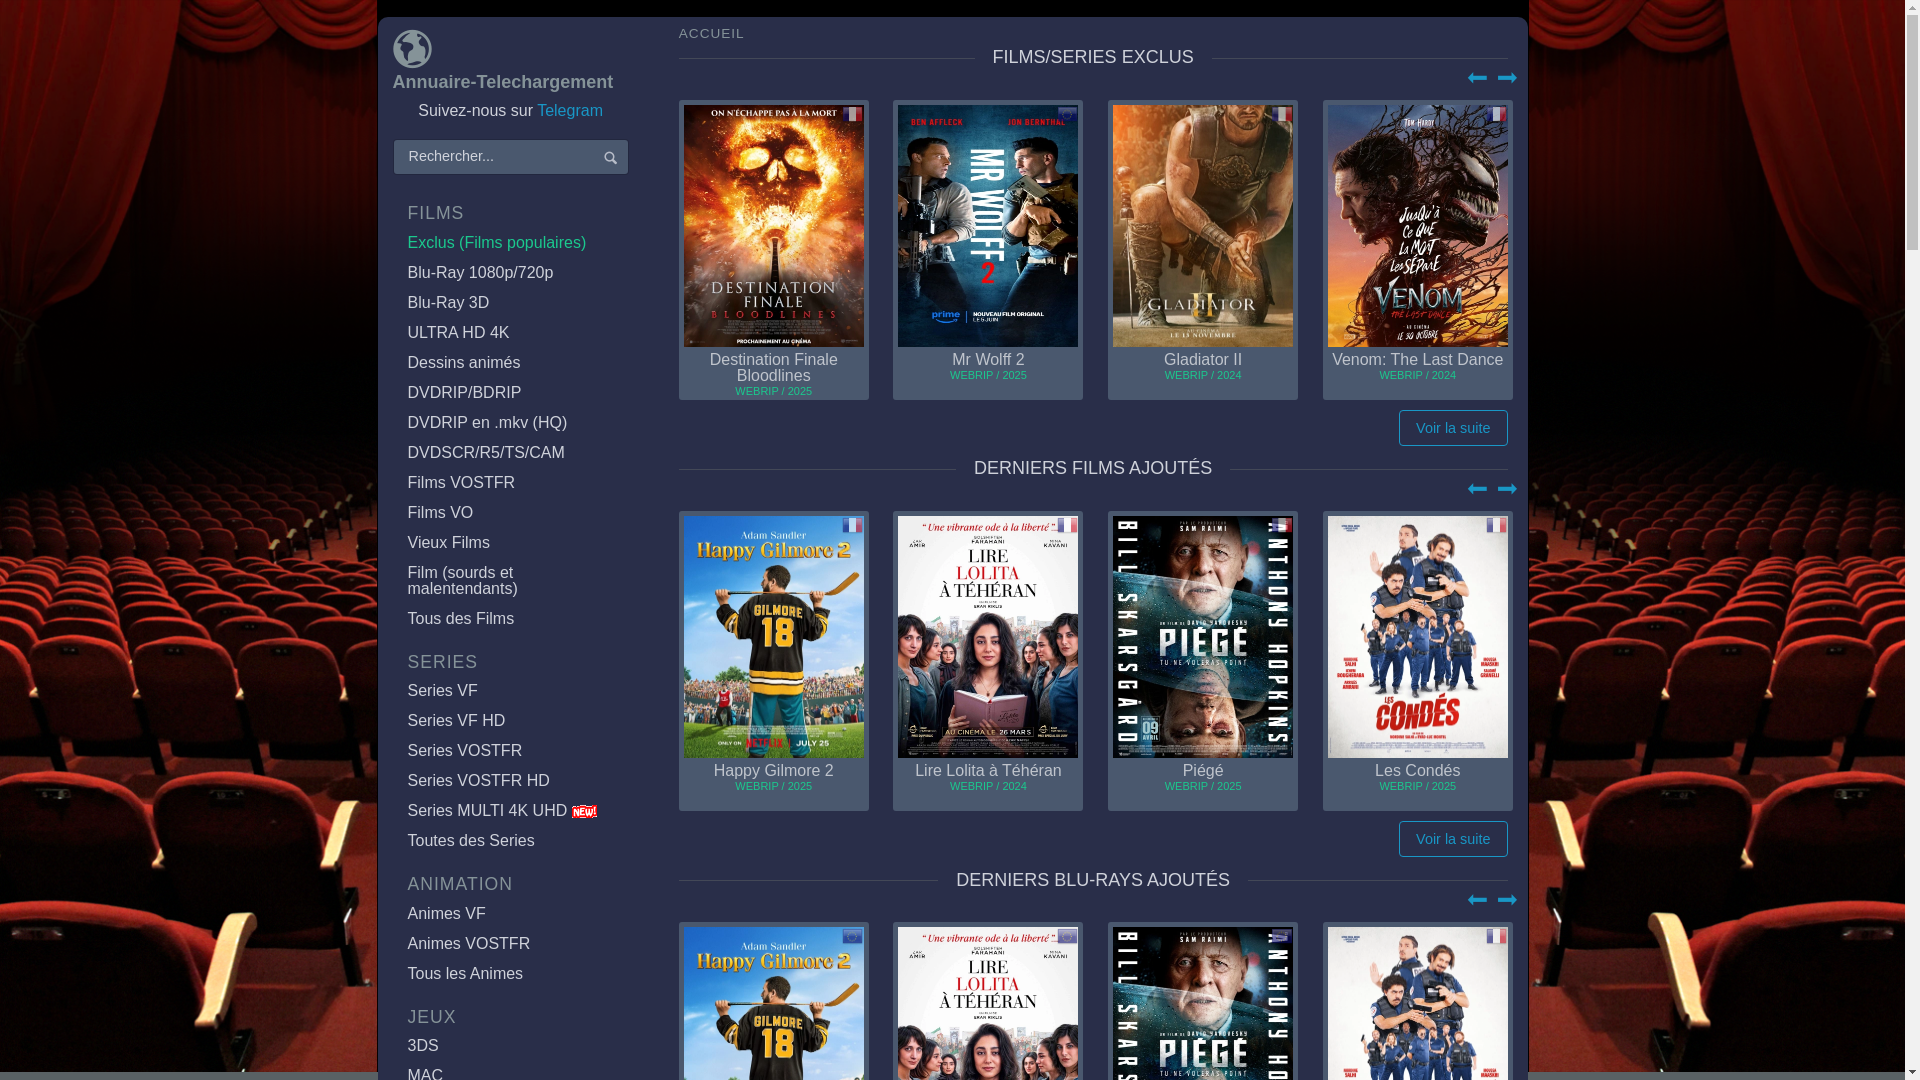Image resolution: width=1920 pixels, height=1080 pixels.
Task: Open Series MULTI 4K UHD category
Action: (x=487, y=811)
